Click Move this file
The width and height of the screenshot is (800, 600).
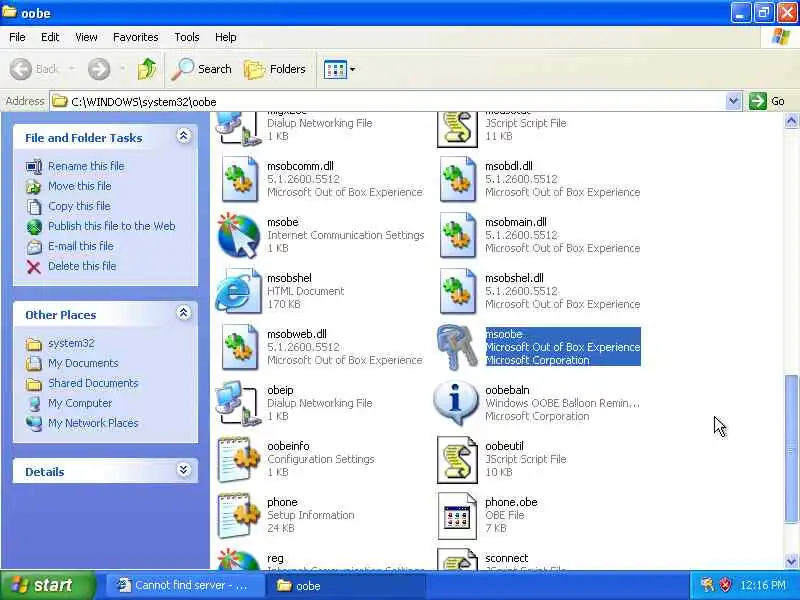pos(80,186)
